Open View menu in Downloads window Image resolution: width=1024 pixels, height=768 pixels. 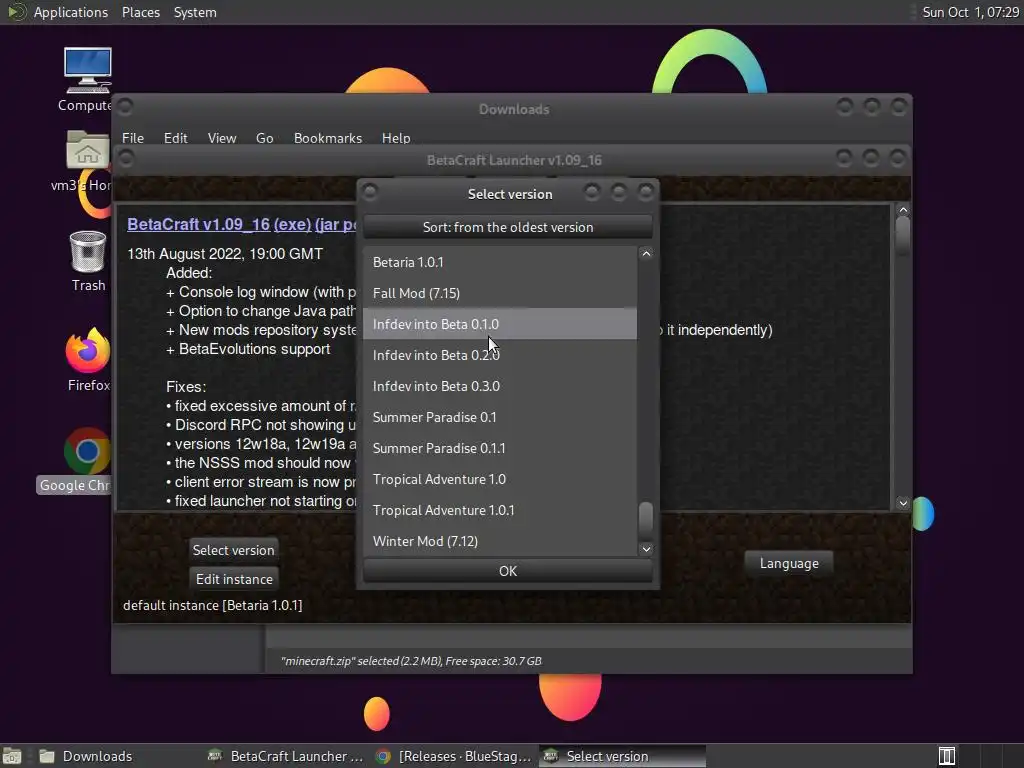tap(221, 138)
